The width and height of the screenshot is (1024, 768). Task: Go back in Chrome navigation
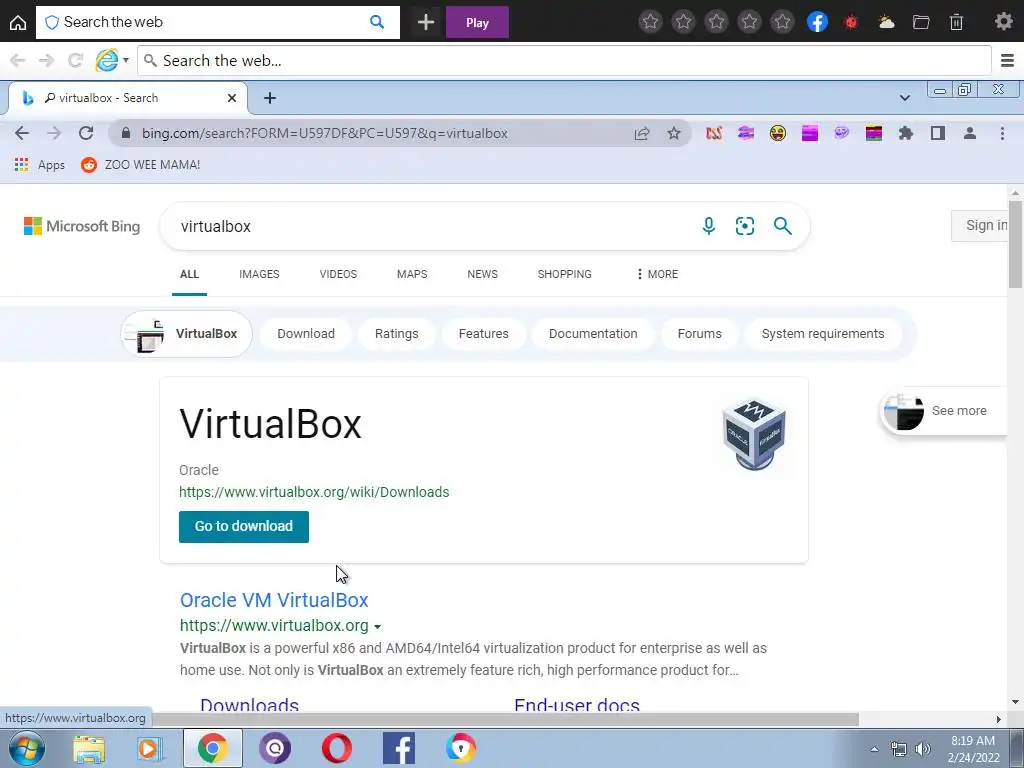(22, 133)
